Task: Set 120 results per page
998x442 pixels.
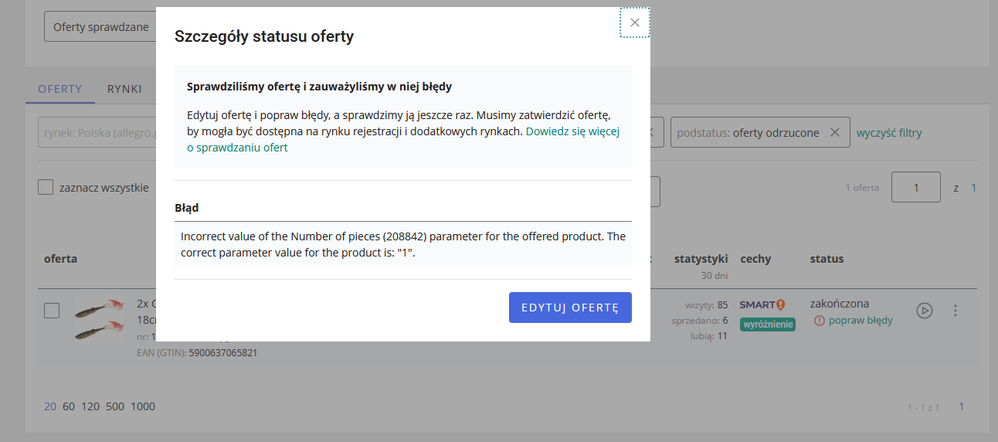Action: (90, 406)
